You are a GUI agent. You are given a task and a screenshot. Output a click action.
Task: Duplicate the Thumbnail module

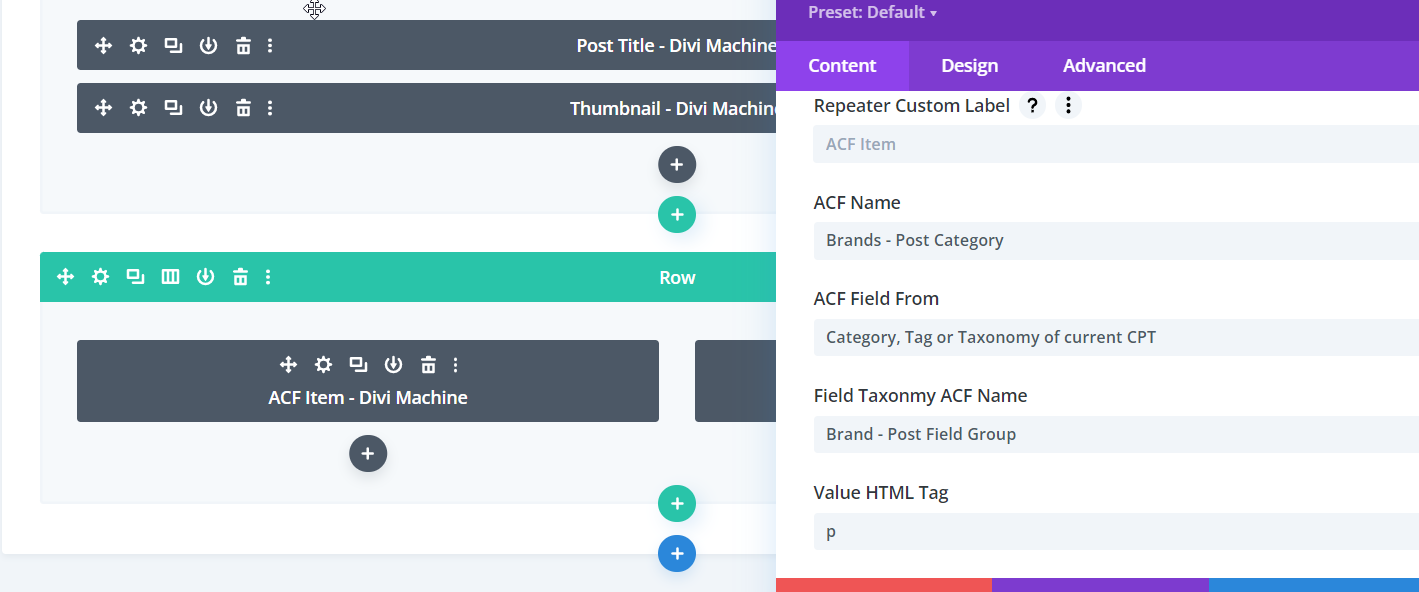173,108
